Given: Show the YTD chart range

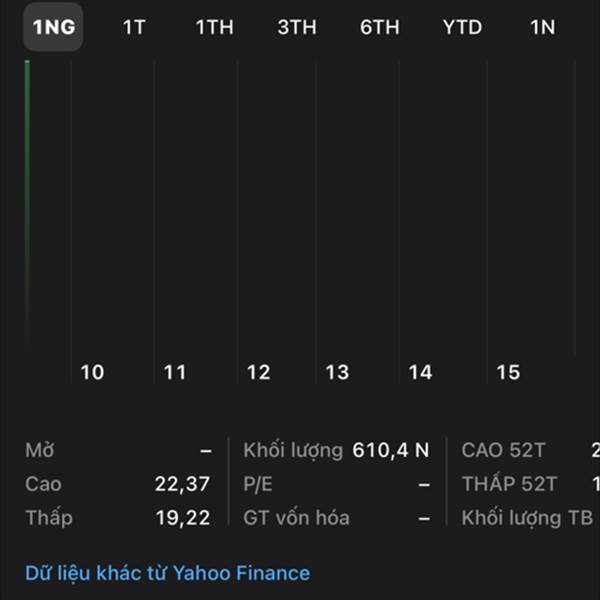Looking at the screenshot, I should [x=462, y=27].
